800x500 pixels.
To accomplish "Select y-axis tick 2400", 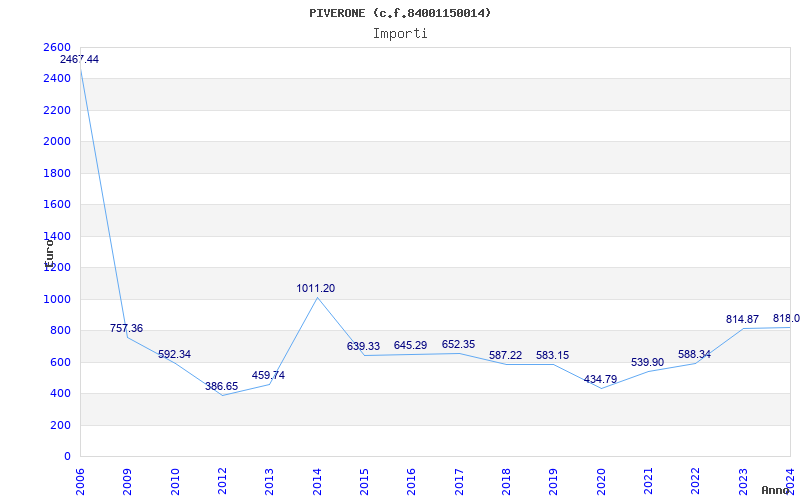I will (x=57, y=79).
